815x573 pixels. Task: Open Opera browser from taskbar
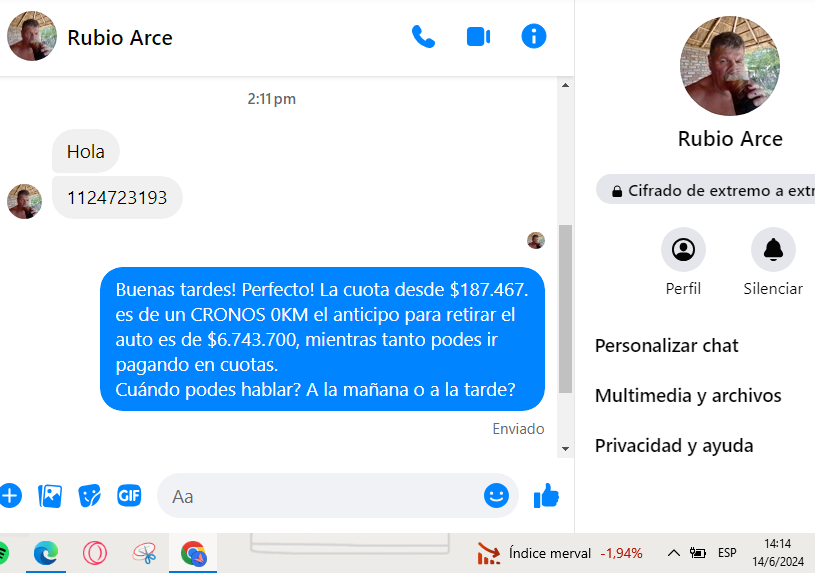click(x=95, y=553)
